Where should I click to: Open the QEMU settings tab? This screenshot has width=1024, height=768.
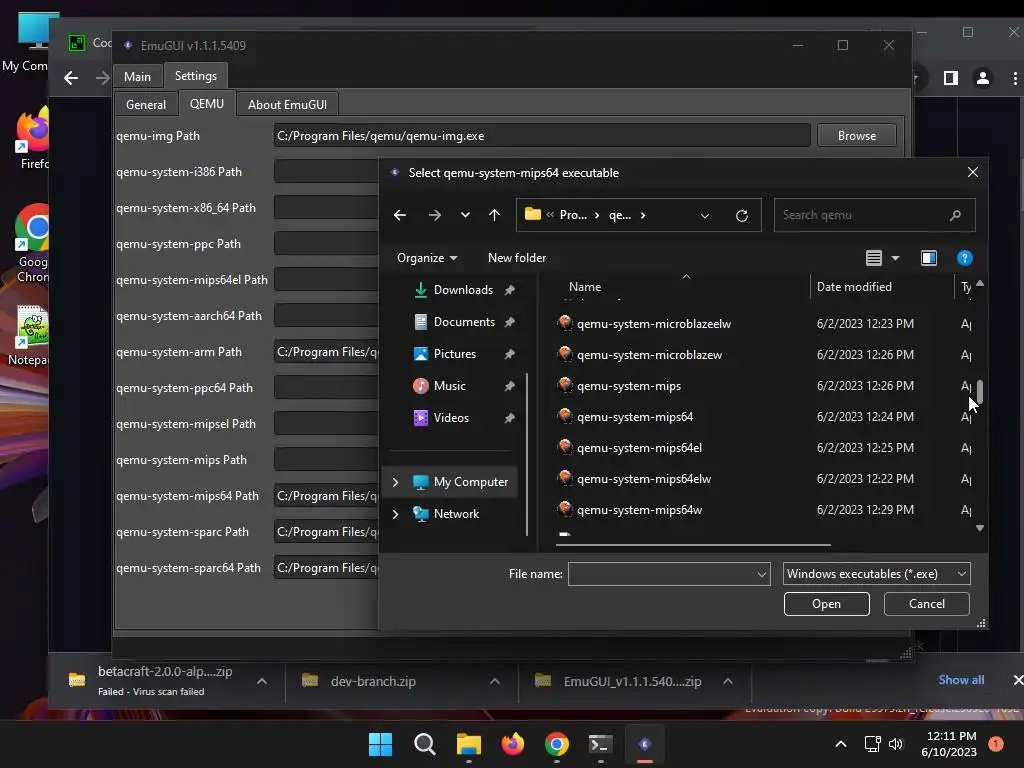point(206,104)
